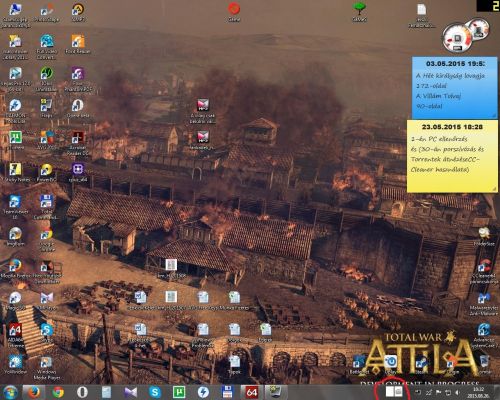
Task: Open AIDA64 from the taskbar
Action: click(252, 392)
